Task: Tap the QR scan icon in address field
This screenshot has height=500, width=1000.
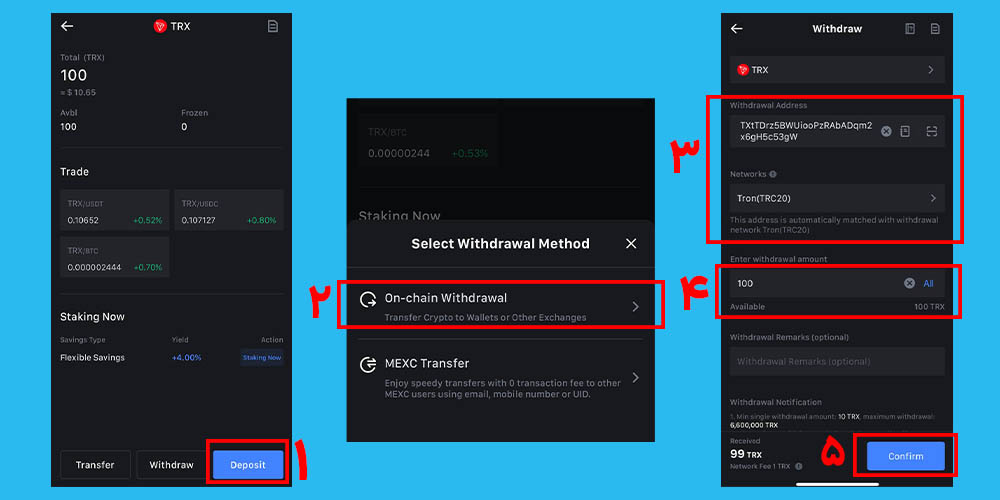Action: coord(931,131)
